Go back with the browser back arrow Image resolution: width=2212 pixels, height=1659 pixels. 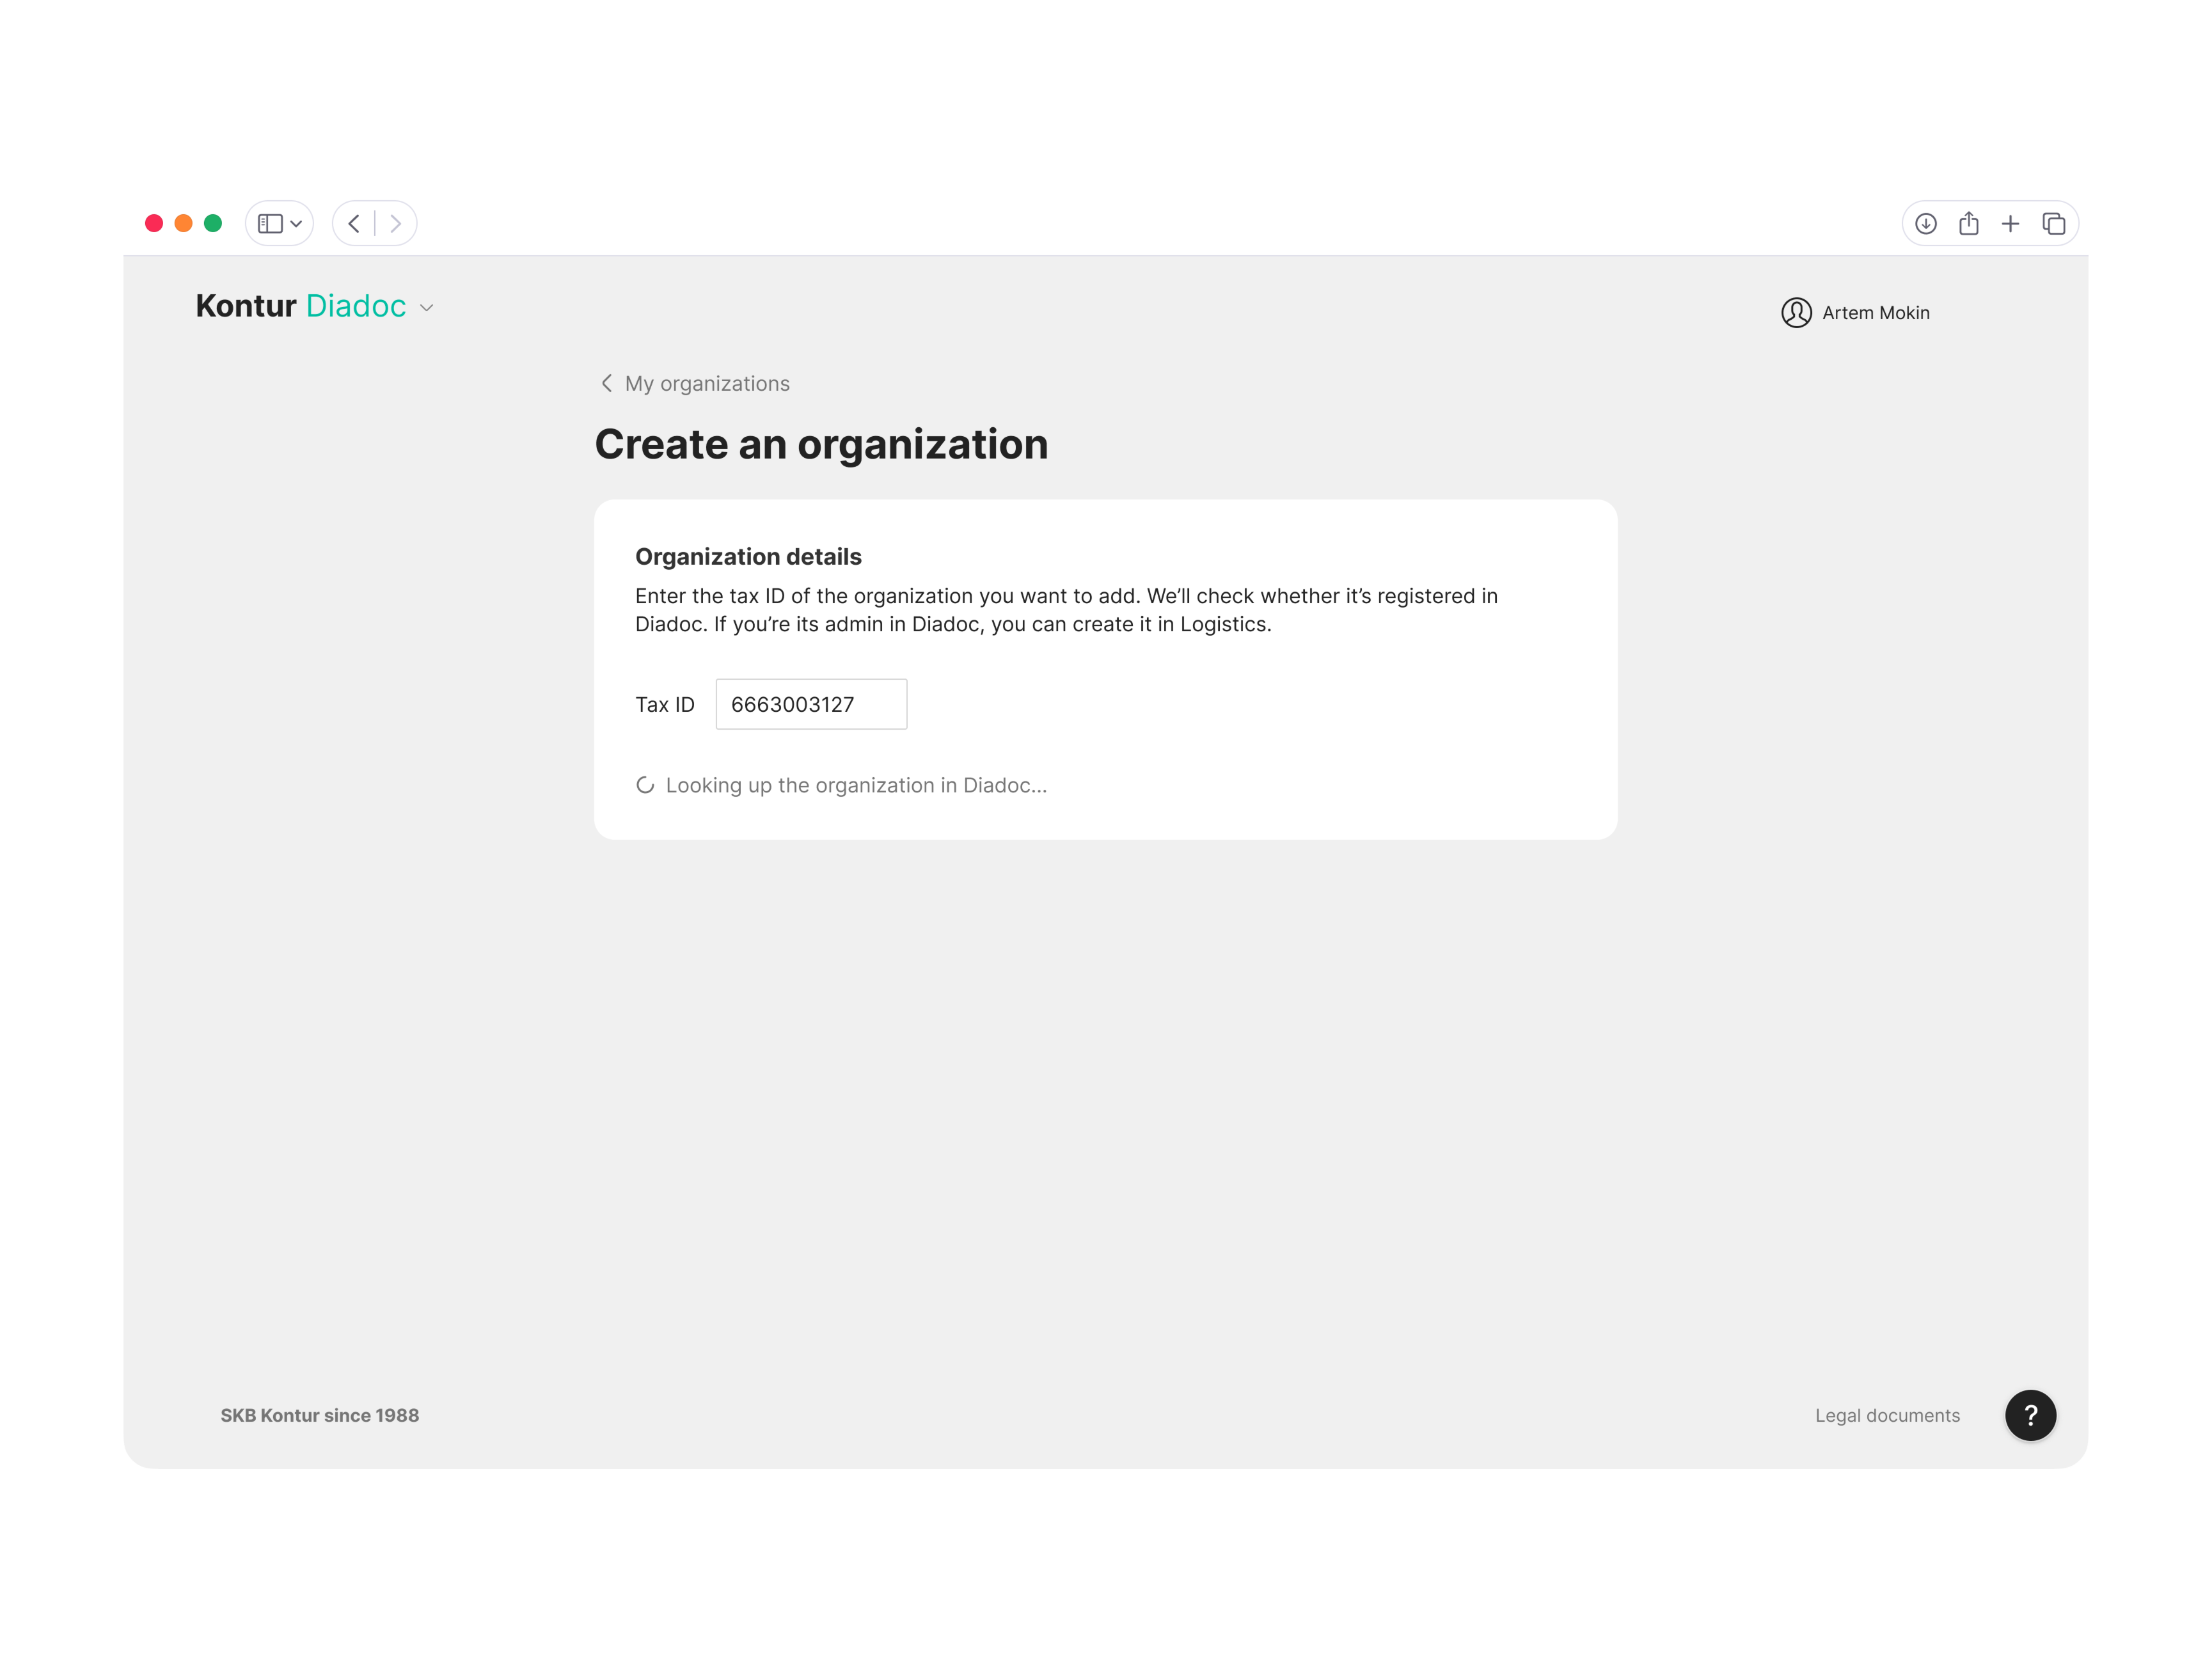354,223
